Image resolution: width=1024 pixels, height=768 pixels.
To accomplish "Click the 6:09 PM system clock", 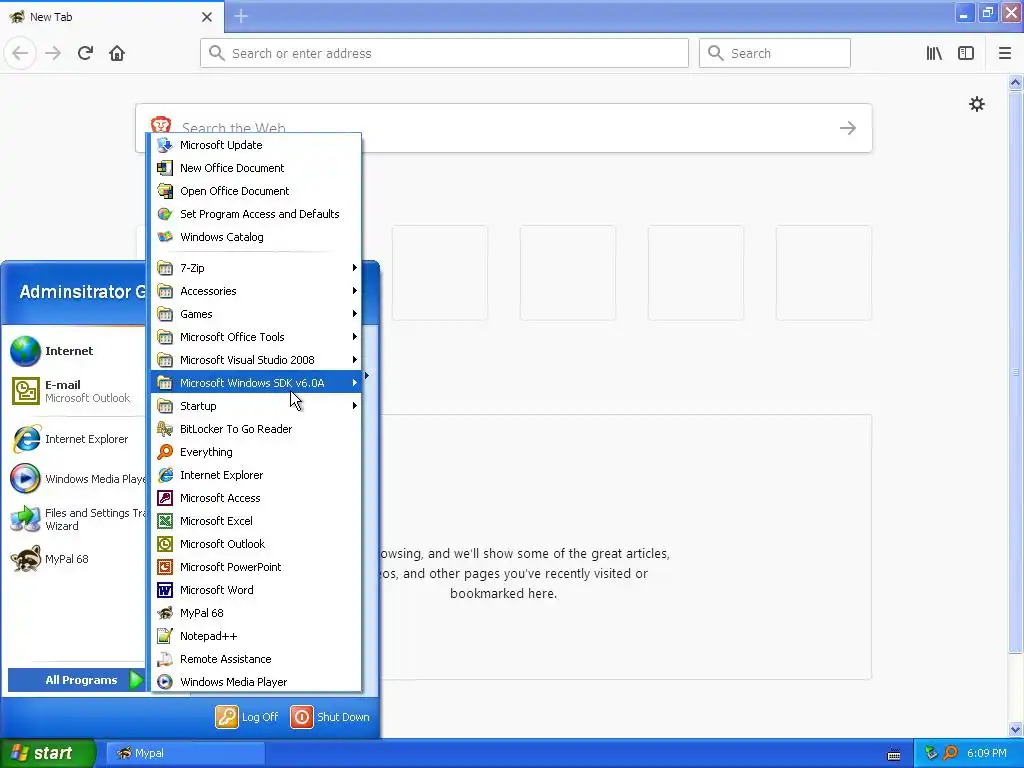I will point(986,753).
